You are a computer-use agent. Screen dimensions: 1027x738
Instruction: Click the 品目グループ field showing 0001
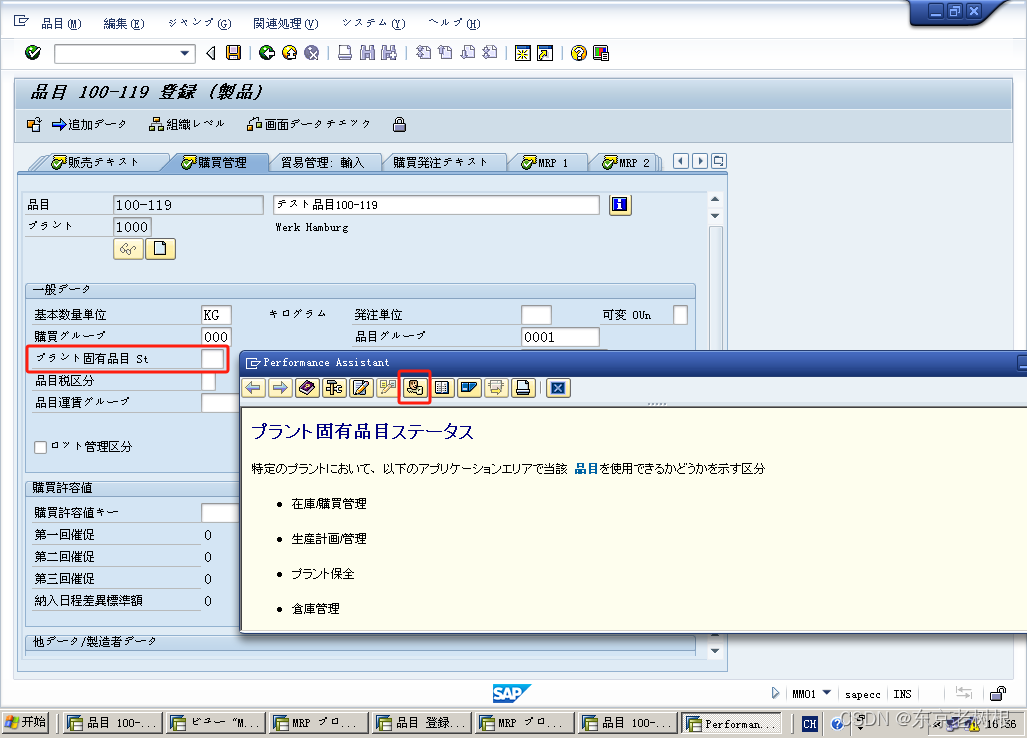(x=560, y=337)
